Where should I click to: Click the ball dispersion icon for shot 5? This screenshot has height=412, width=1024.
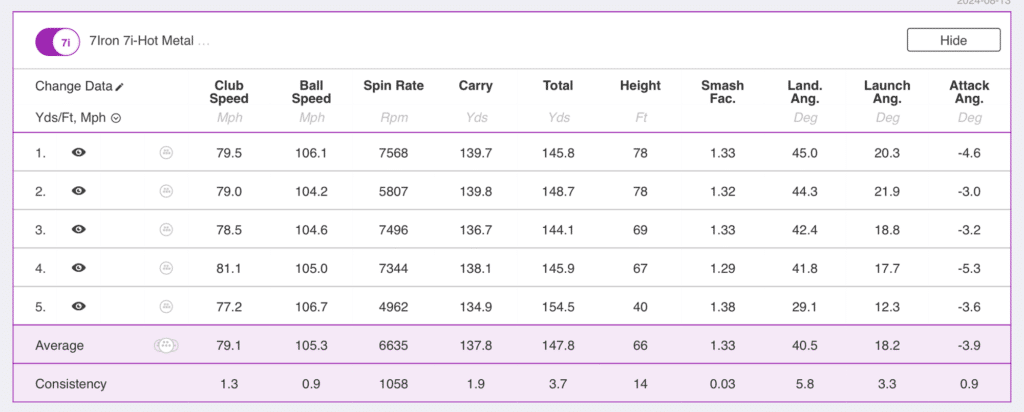(x=166, y=306)
